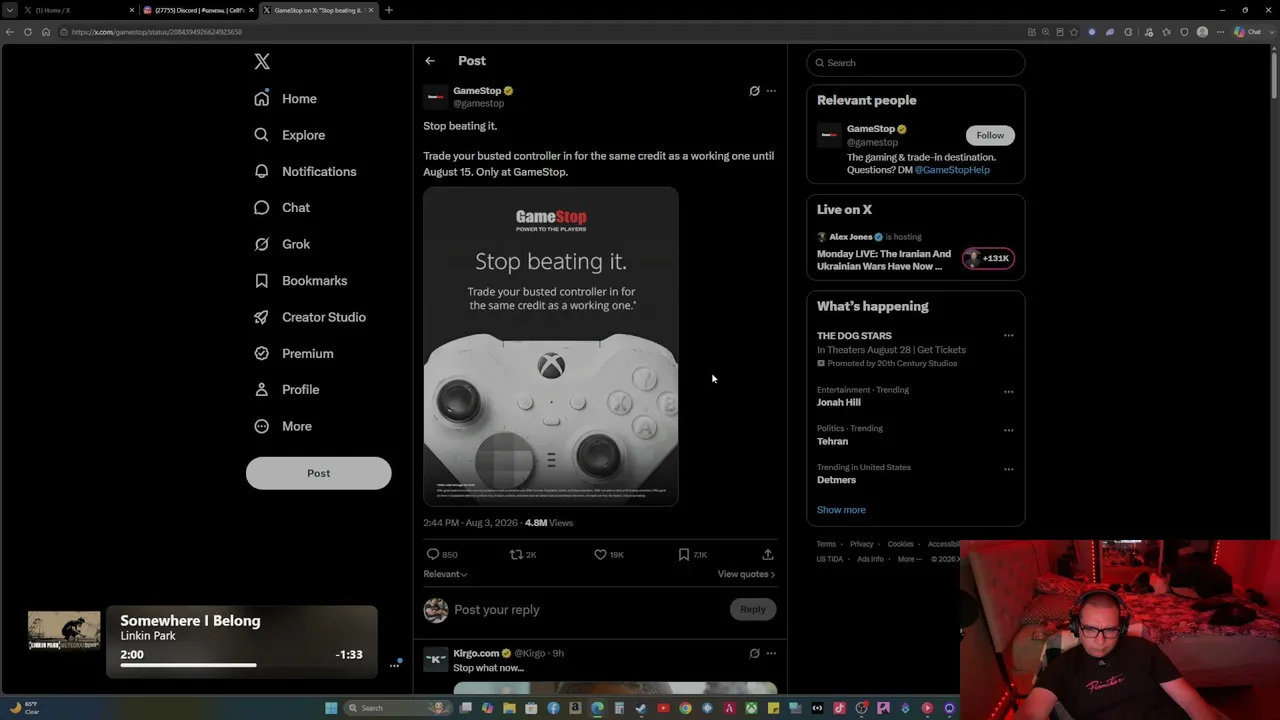Open the GameStop controller promo image
The image size is (1280, 720).
(551, 346)
